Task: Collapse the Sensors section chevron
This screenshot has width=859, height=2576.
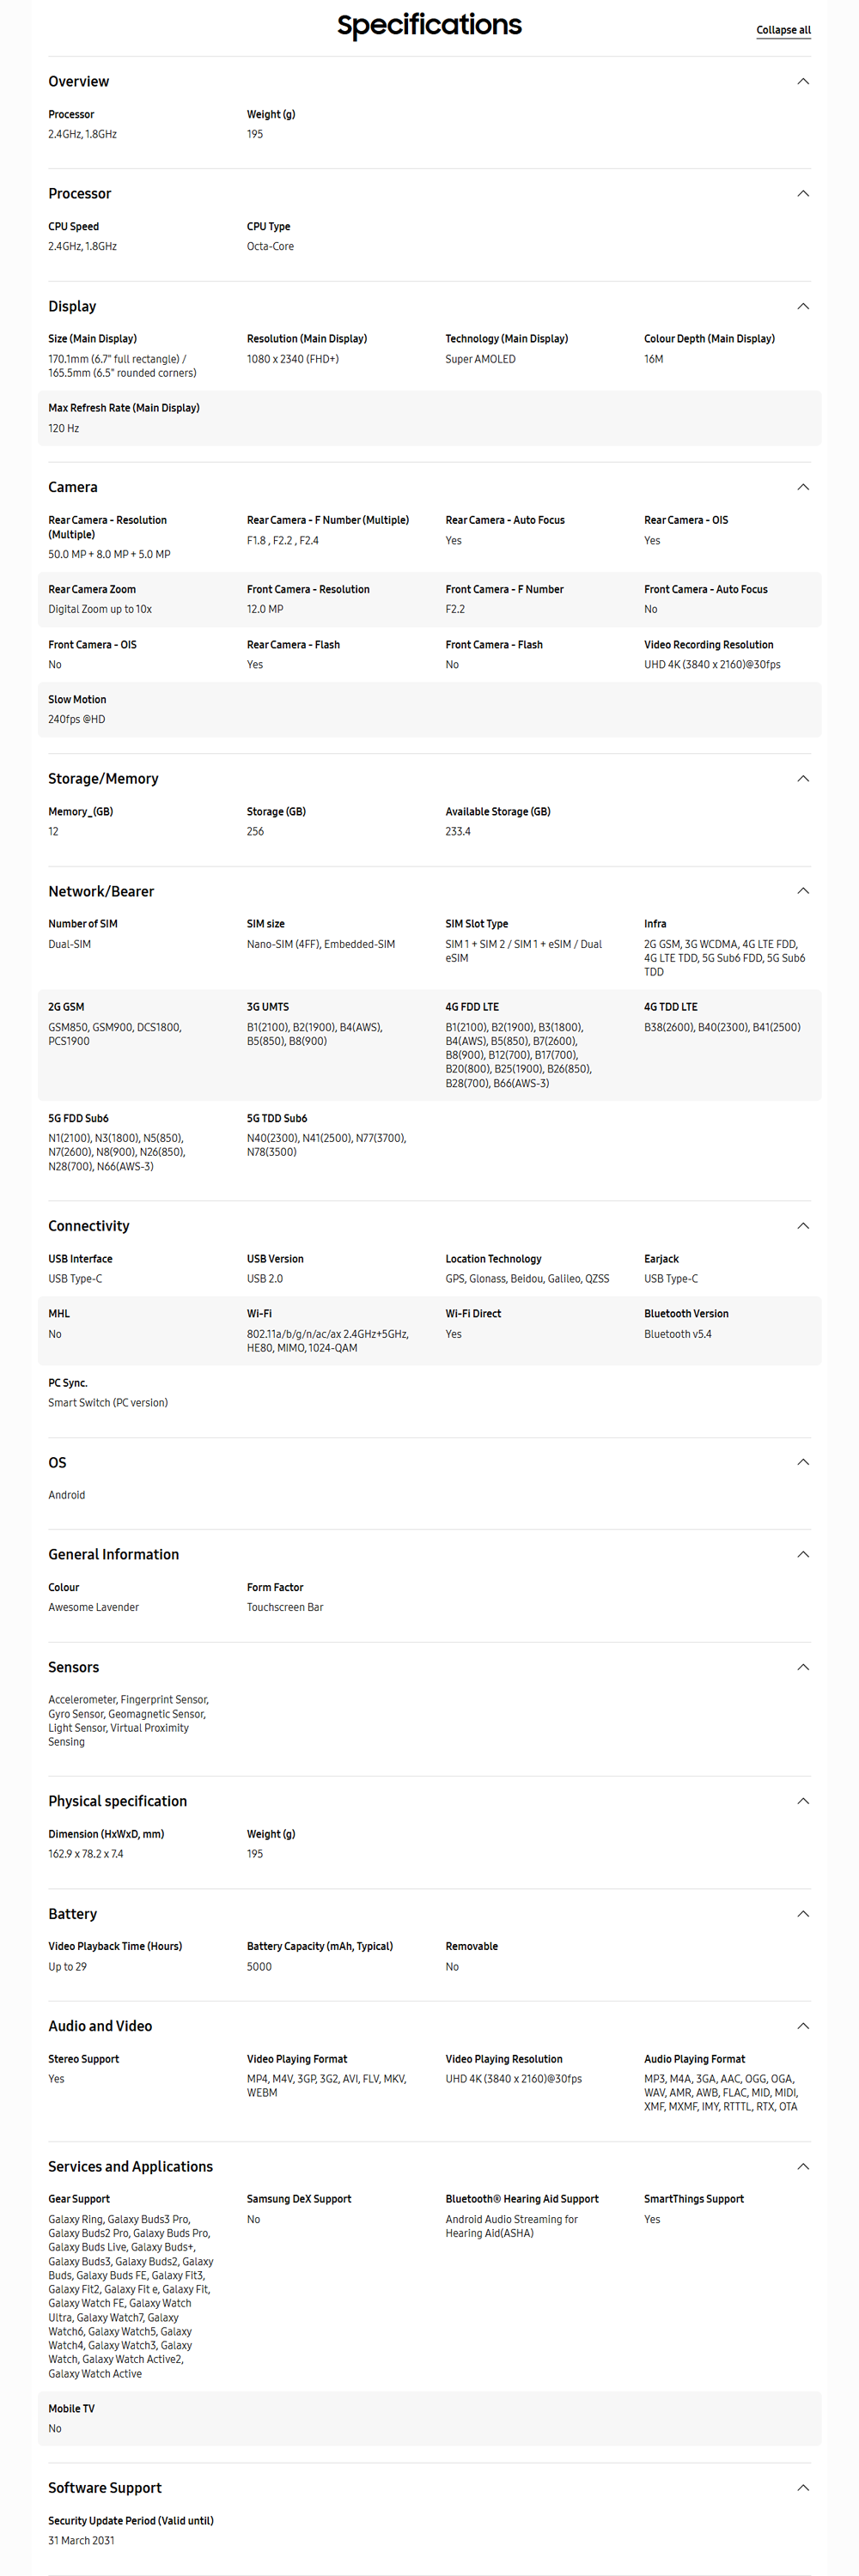Action: (802, 1667)
